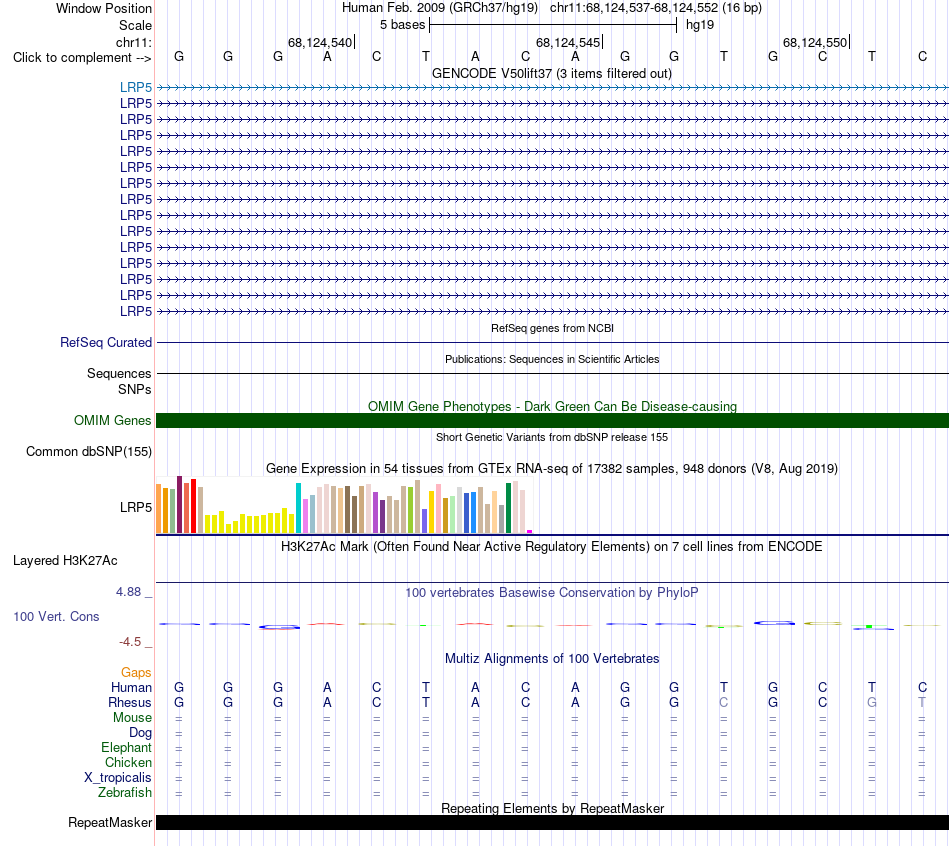
Task: Click the orange Gaps label
Action: (136, 672)
